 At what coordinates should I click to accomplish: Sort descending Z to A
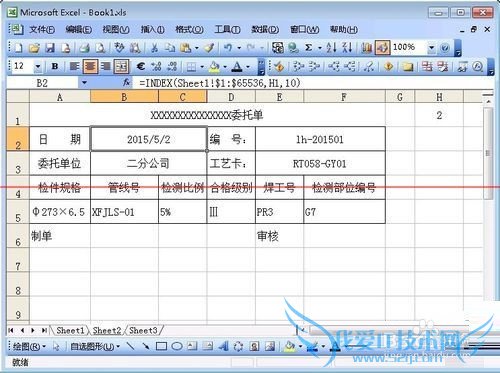347,48
